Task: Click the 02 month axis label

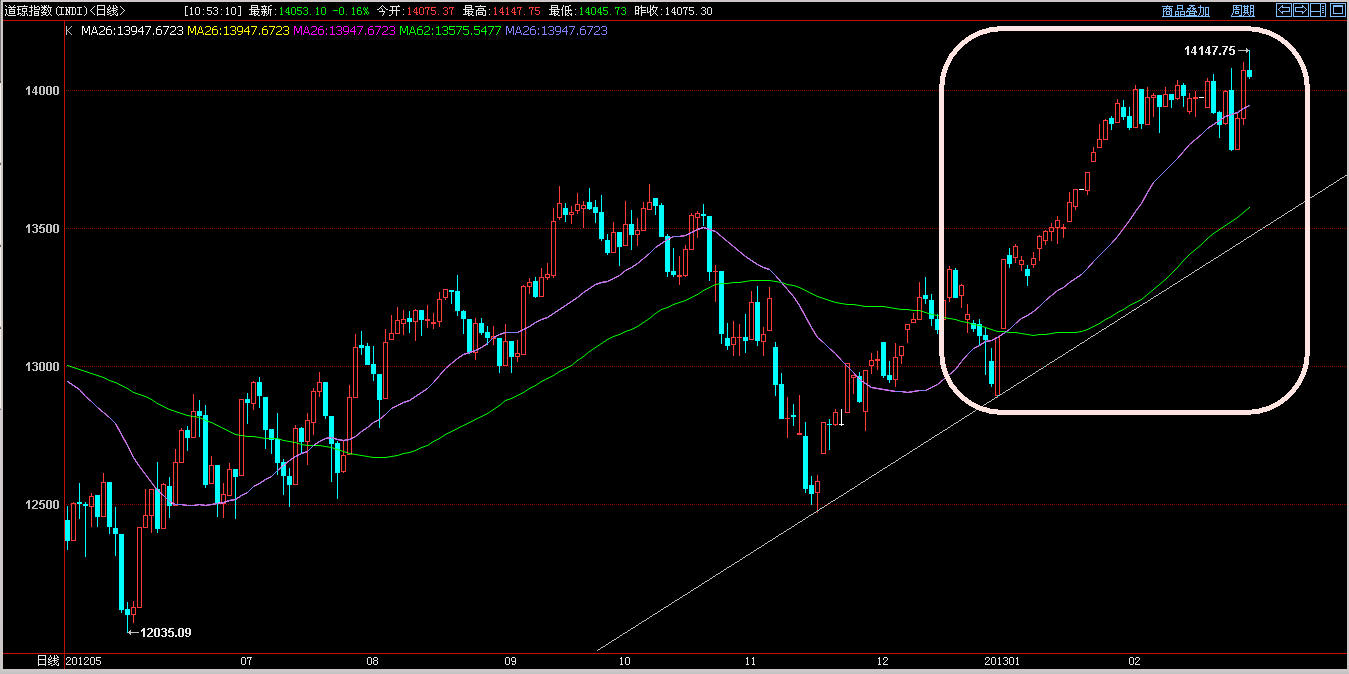Action: pyautogui.click(x=1135, y=661)
